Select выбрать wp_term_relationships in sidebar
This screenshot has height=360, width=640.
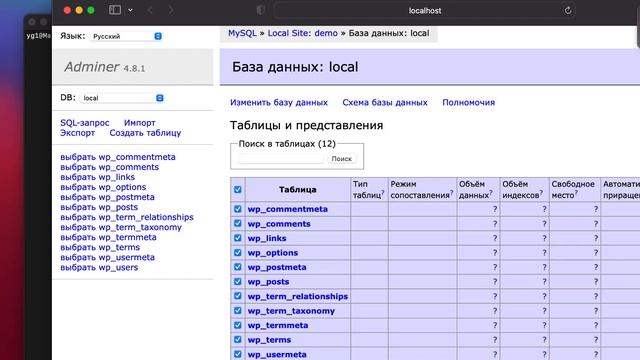coord(127,217)
